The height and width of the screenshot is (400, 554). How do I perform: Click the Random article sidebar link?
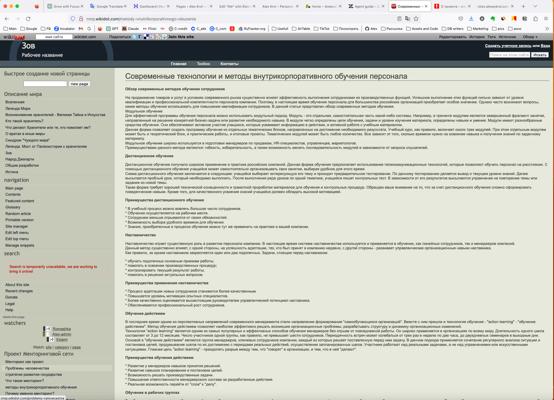point(18,213)
